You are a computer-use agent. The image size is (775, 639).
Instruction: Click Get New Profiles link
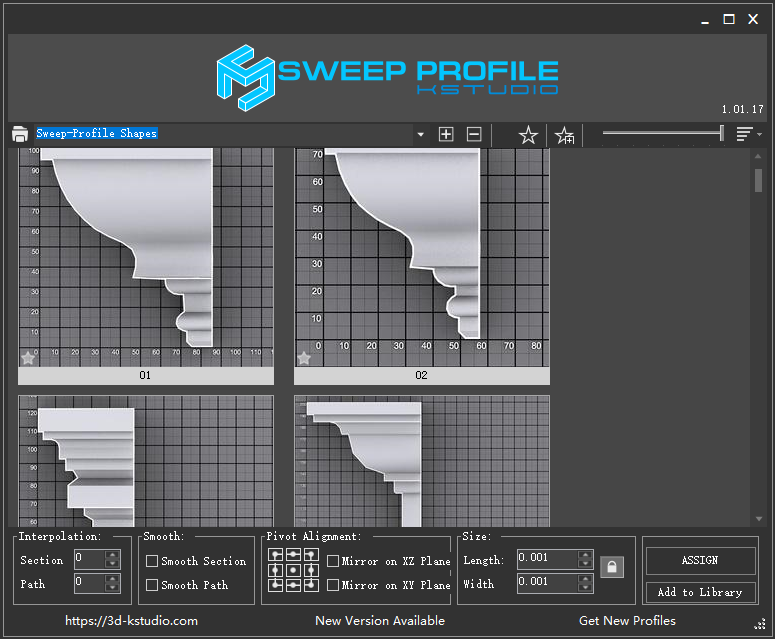[627, 621]
